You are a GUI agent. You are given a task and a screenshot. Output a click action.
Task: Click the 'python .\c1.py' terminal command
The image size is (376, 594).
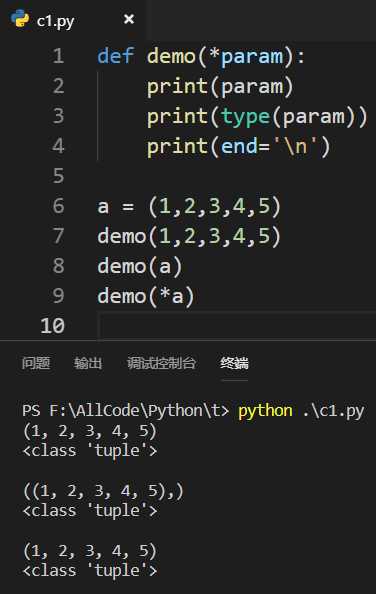[x=301, y=411]
